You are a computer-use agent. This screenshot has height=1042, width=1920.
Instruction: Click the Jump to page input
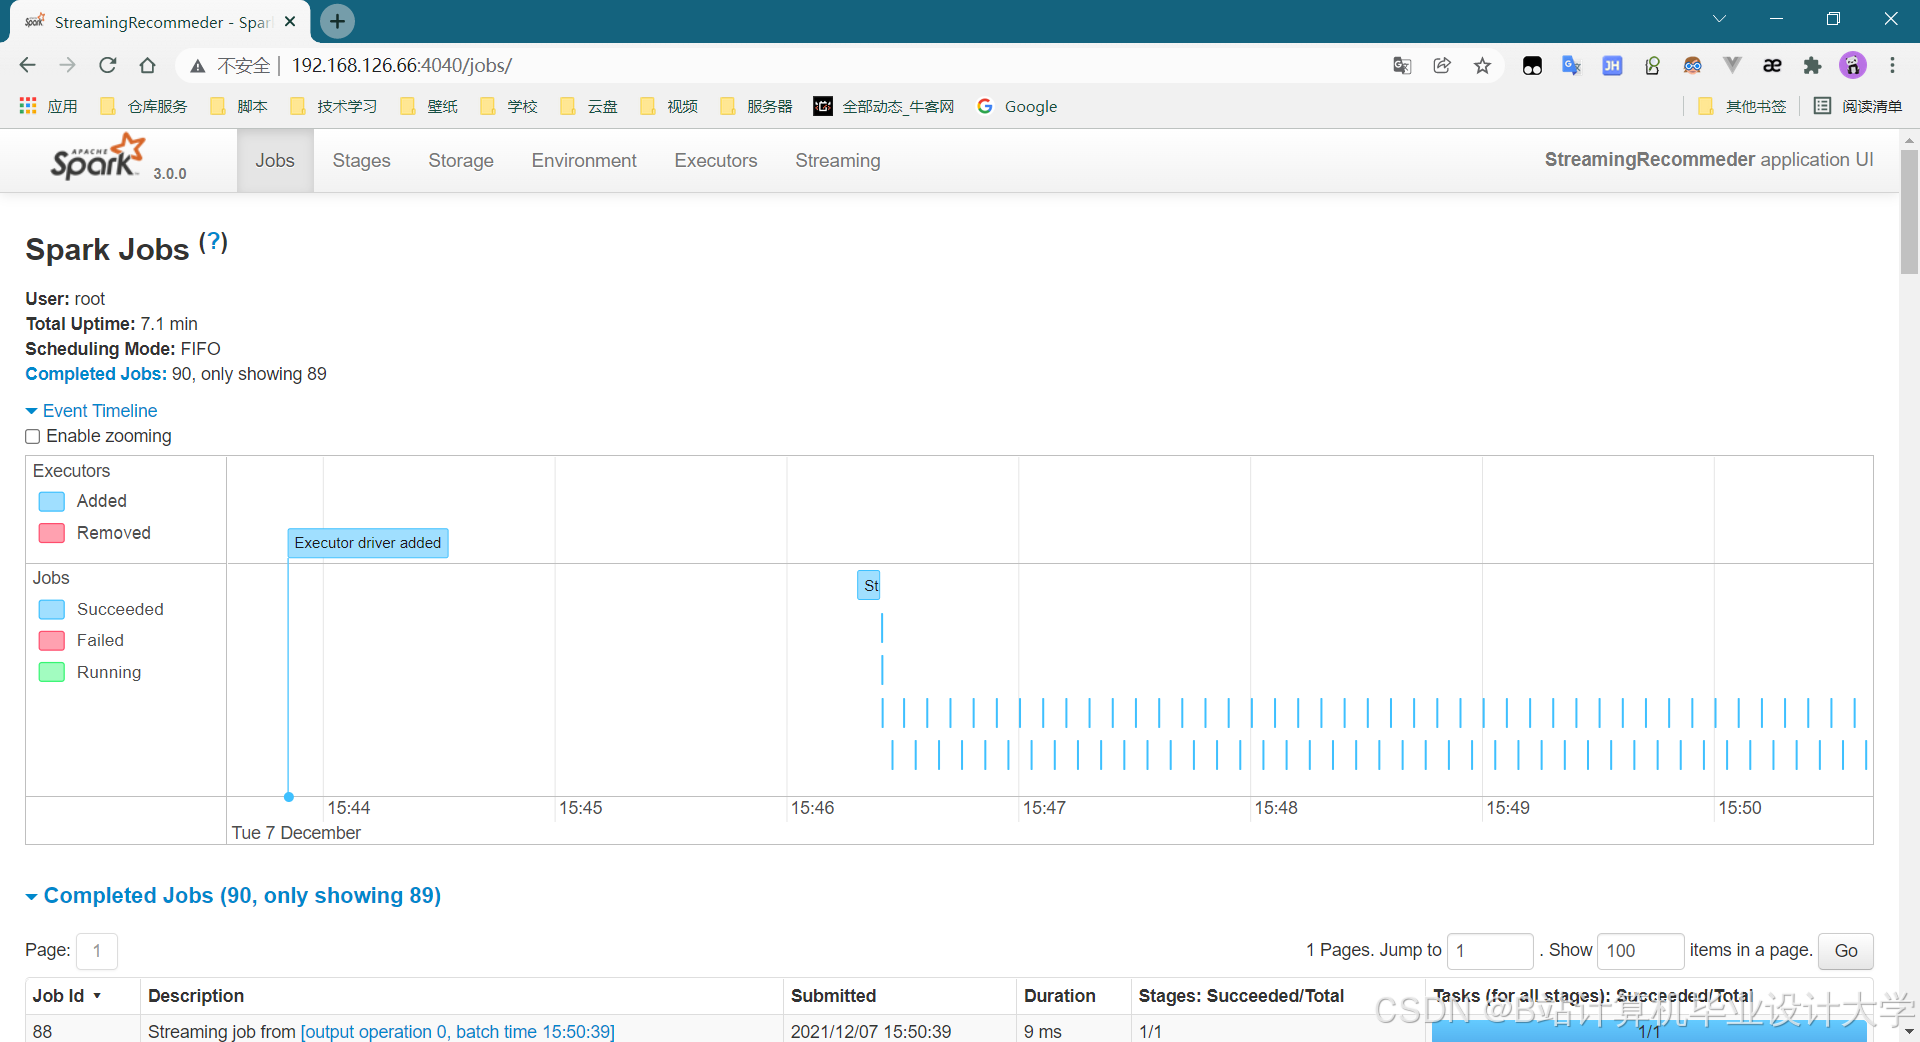[x=1490, y=951]
